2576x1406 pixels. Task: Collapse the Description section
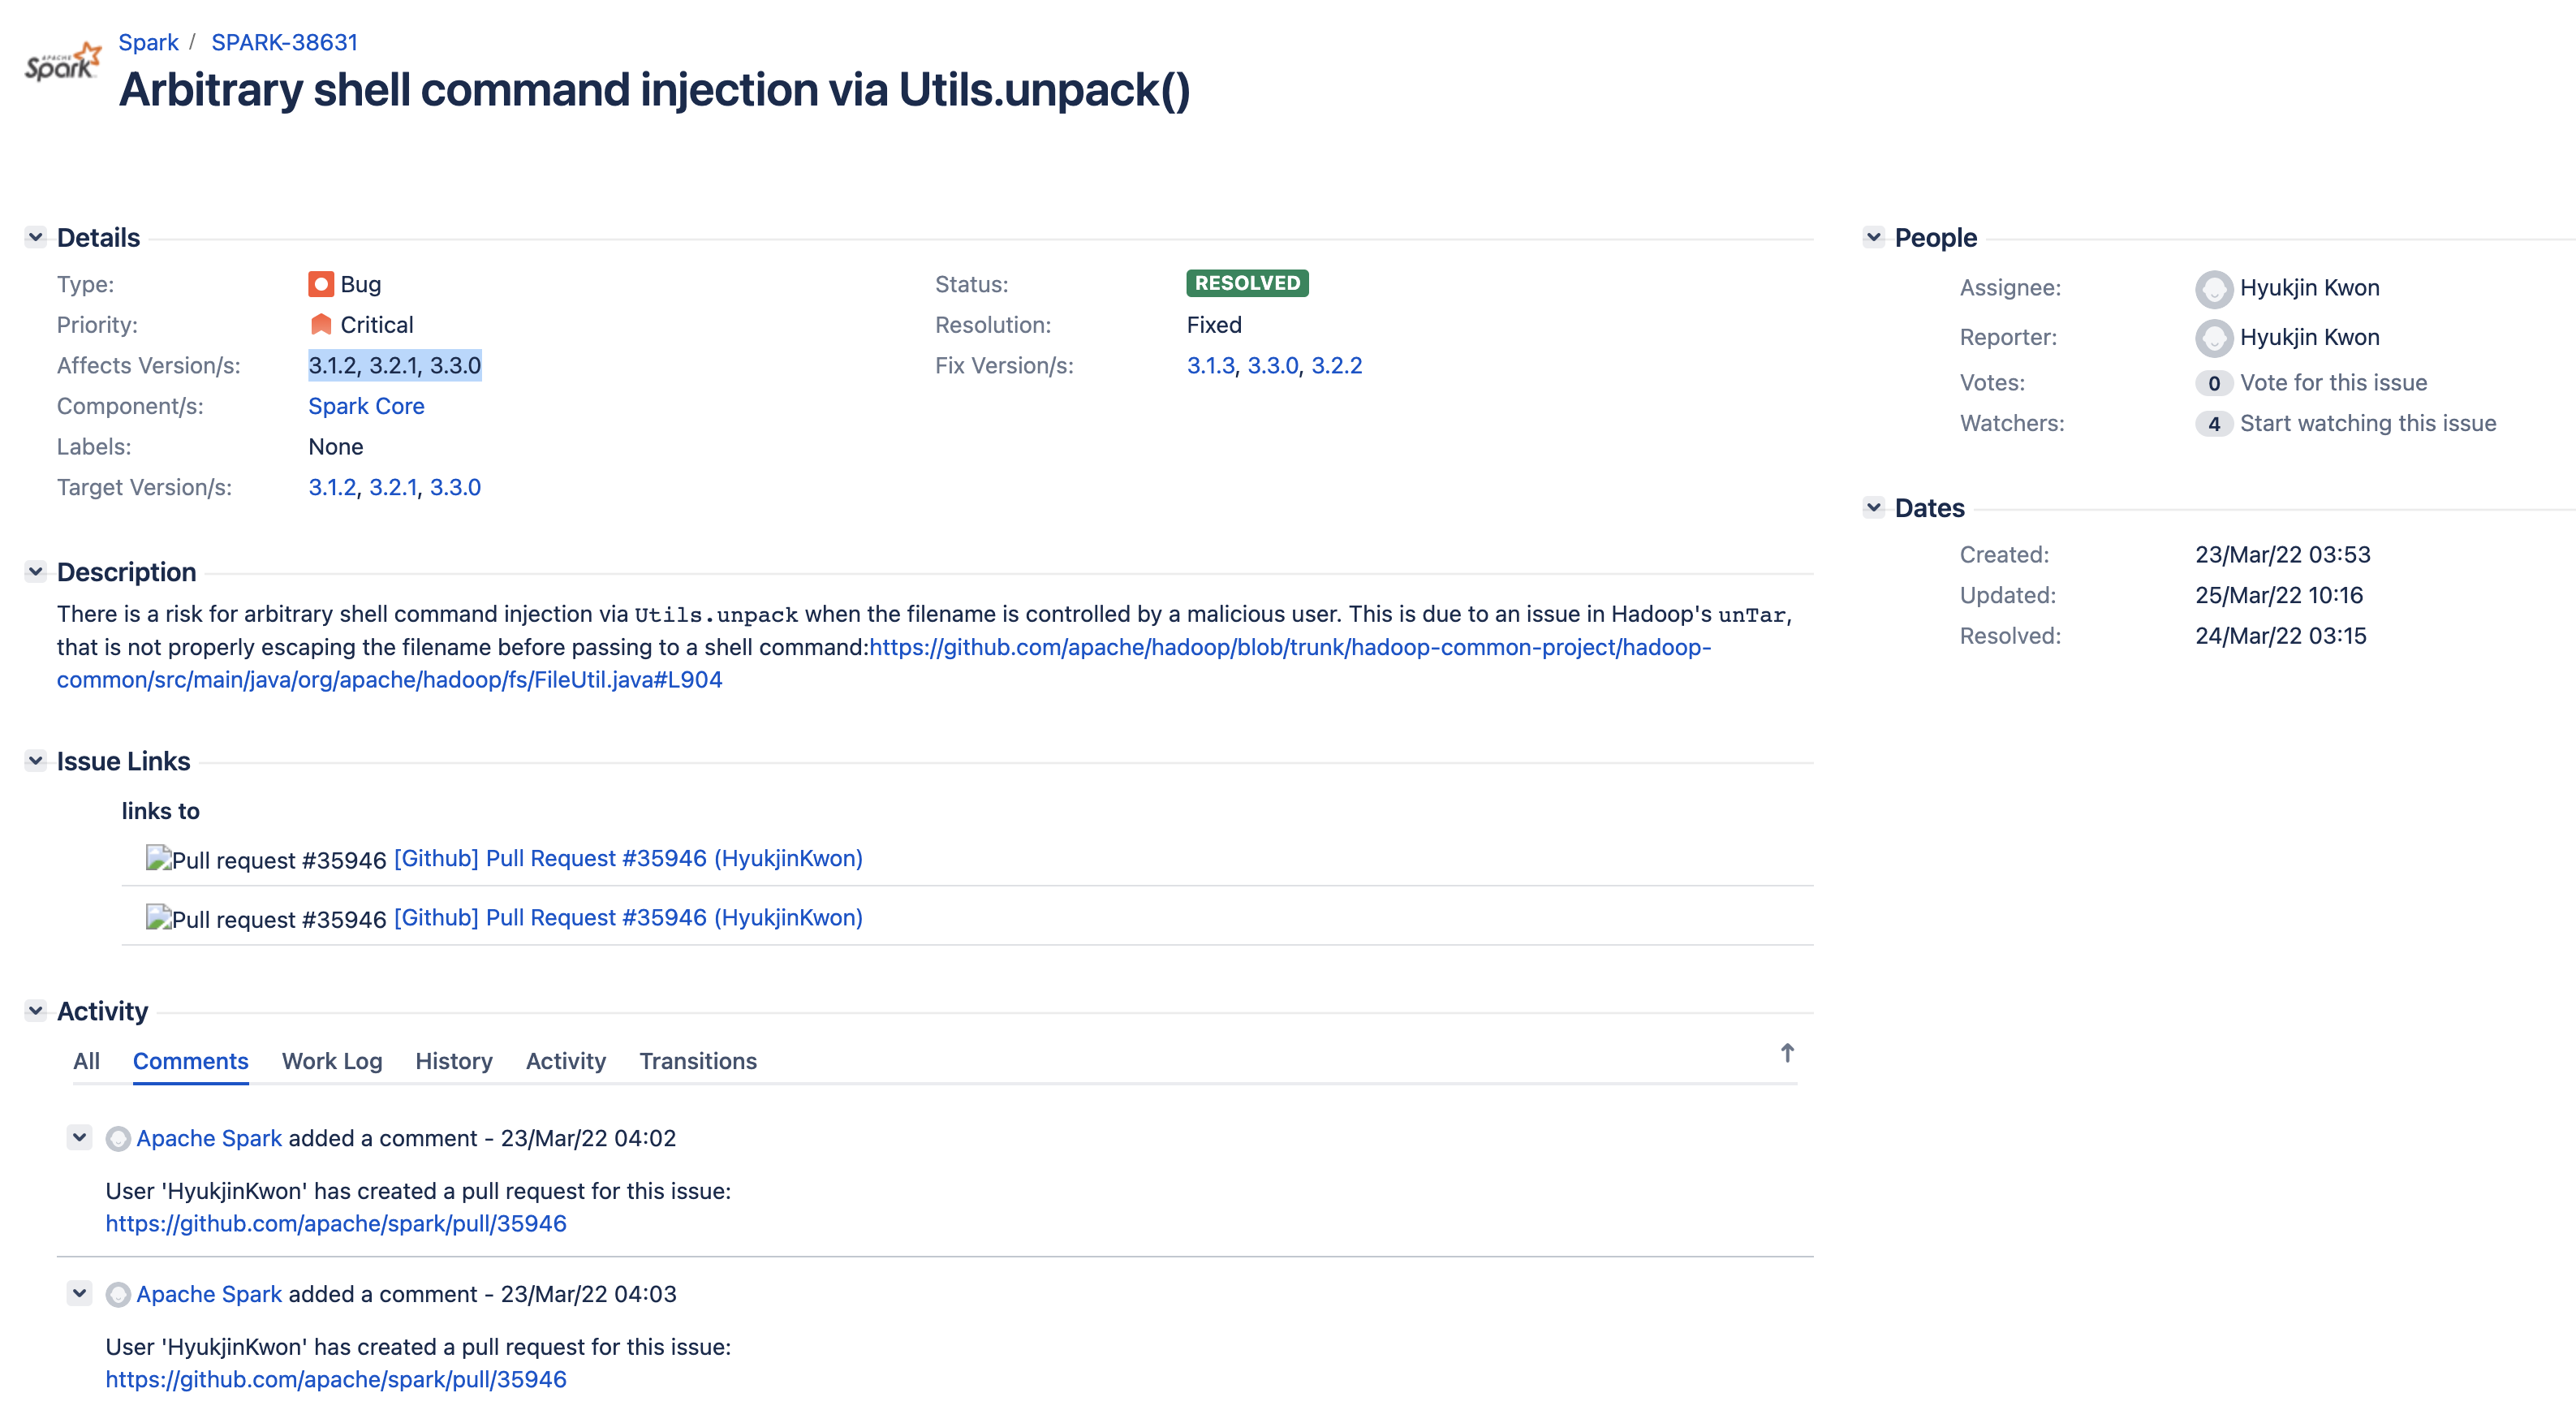(x=36, y=572)
